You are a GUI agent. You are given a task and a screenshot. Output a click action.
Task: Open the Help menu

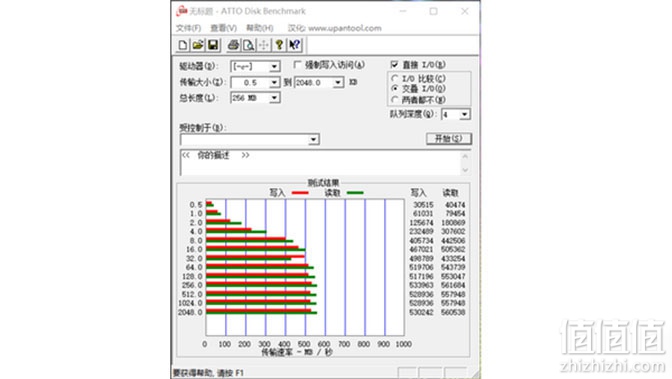260,28
